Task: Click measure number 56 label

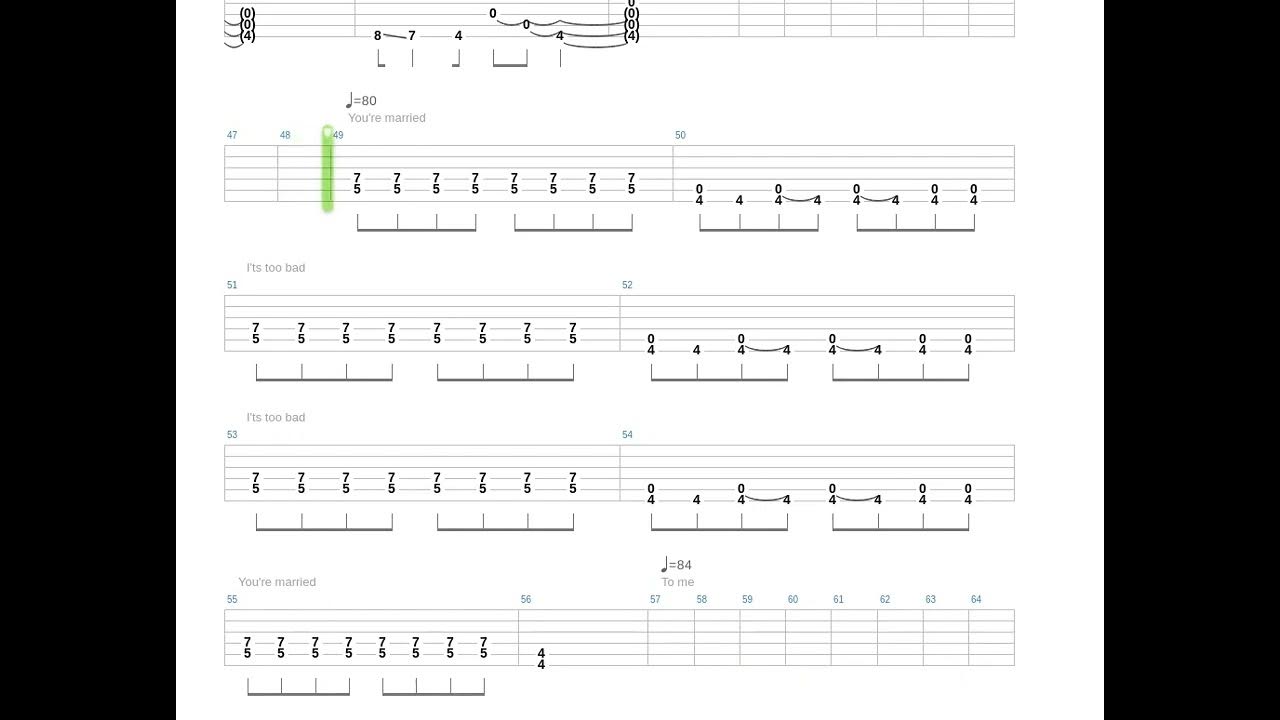Action: click(526, 600)
